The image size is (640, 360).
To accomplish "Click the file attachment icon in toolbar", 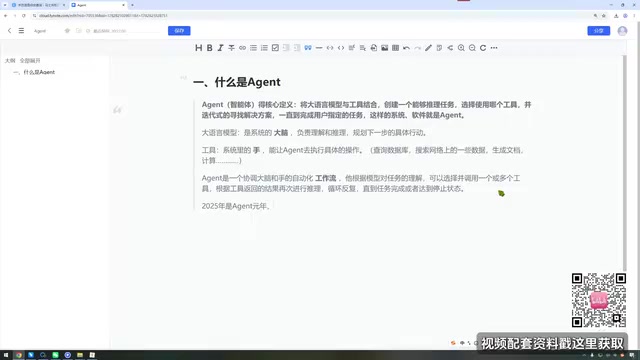I will [x=373, y=48].
